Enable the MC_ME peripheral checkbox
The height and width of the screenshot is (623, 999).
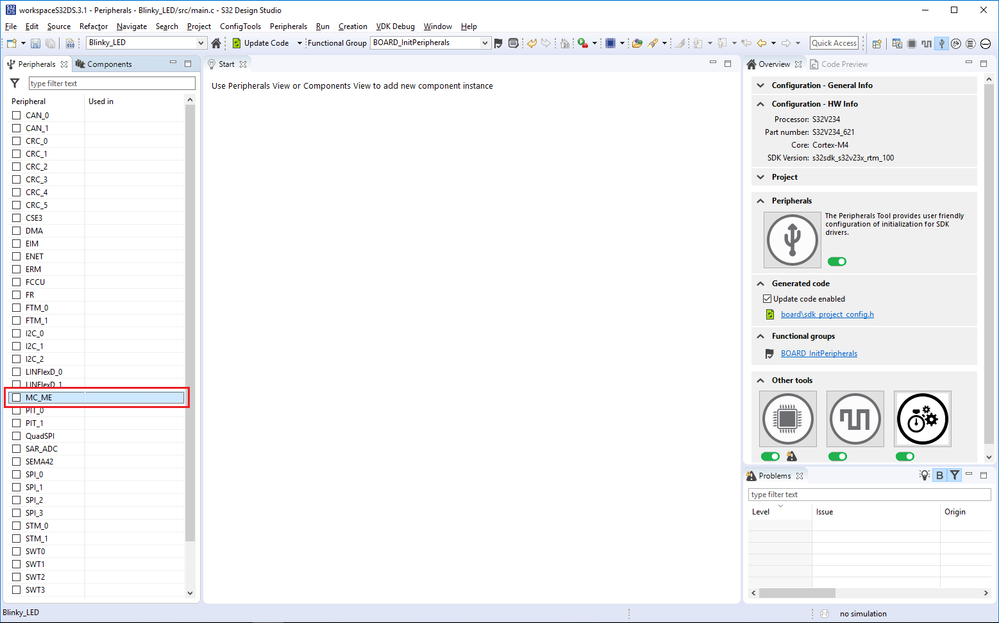pos(16,397)
